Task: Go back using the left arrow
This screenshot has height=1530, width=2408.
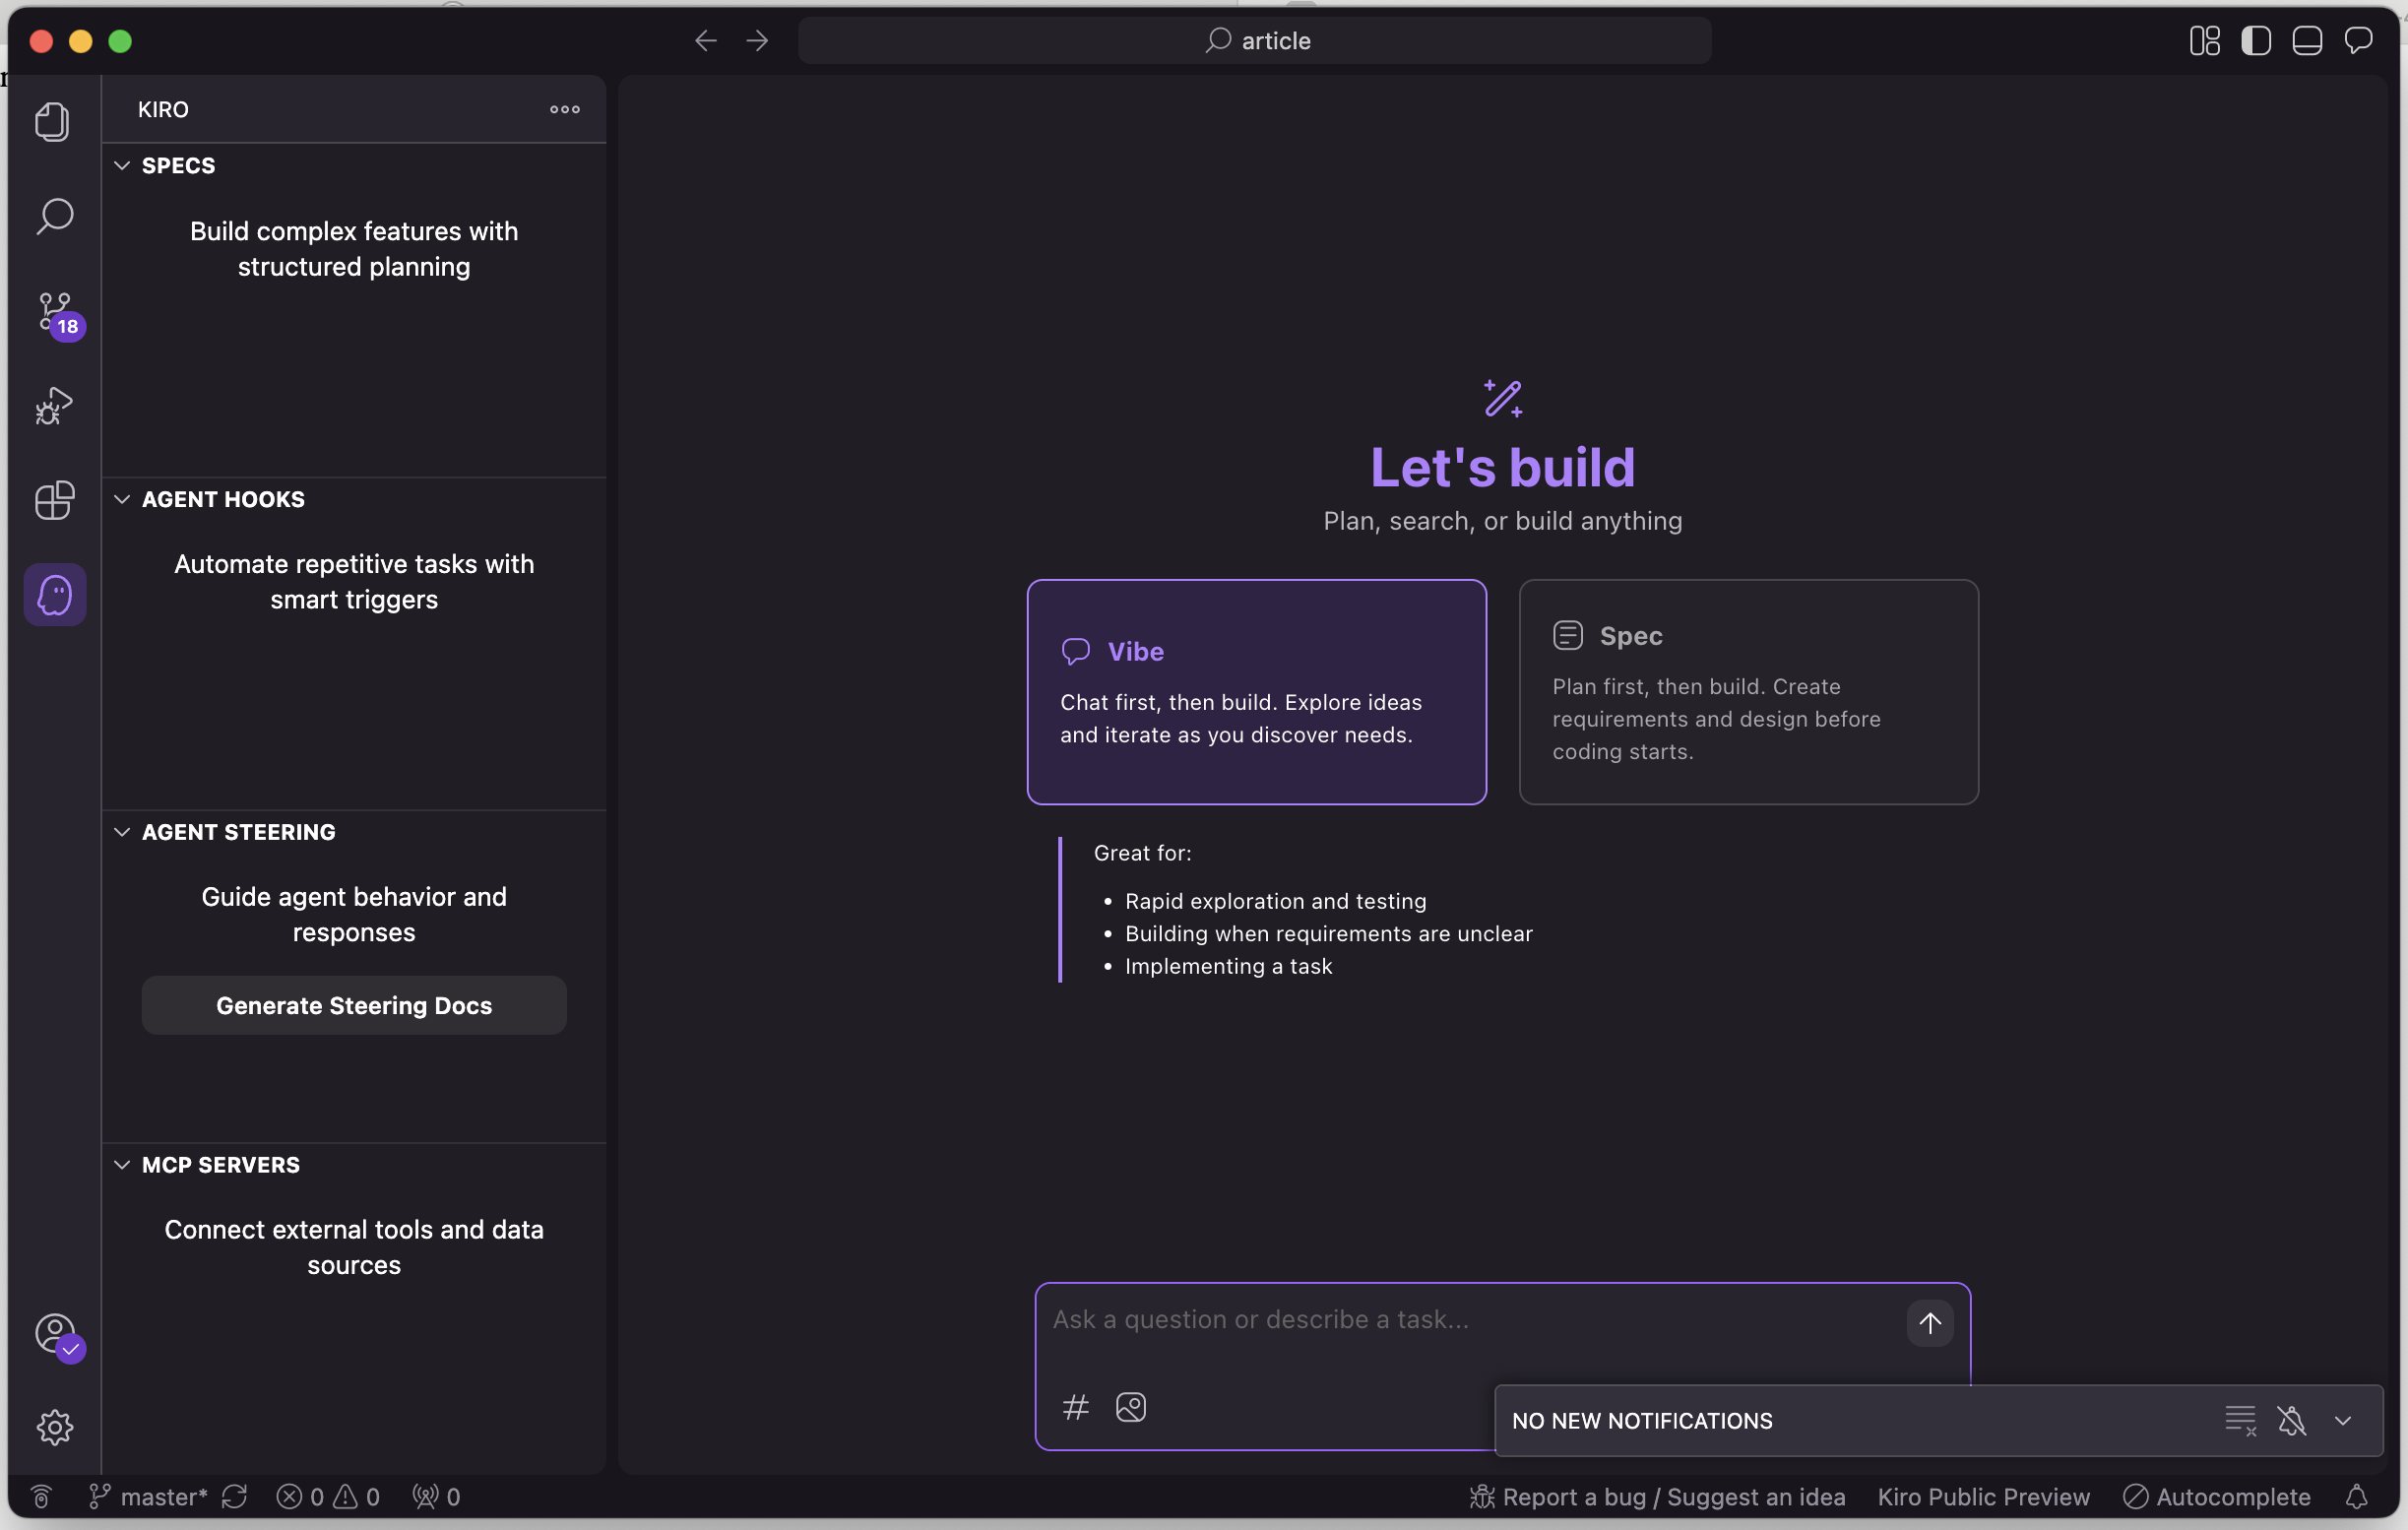Action: (706, 41)
